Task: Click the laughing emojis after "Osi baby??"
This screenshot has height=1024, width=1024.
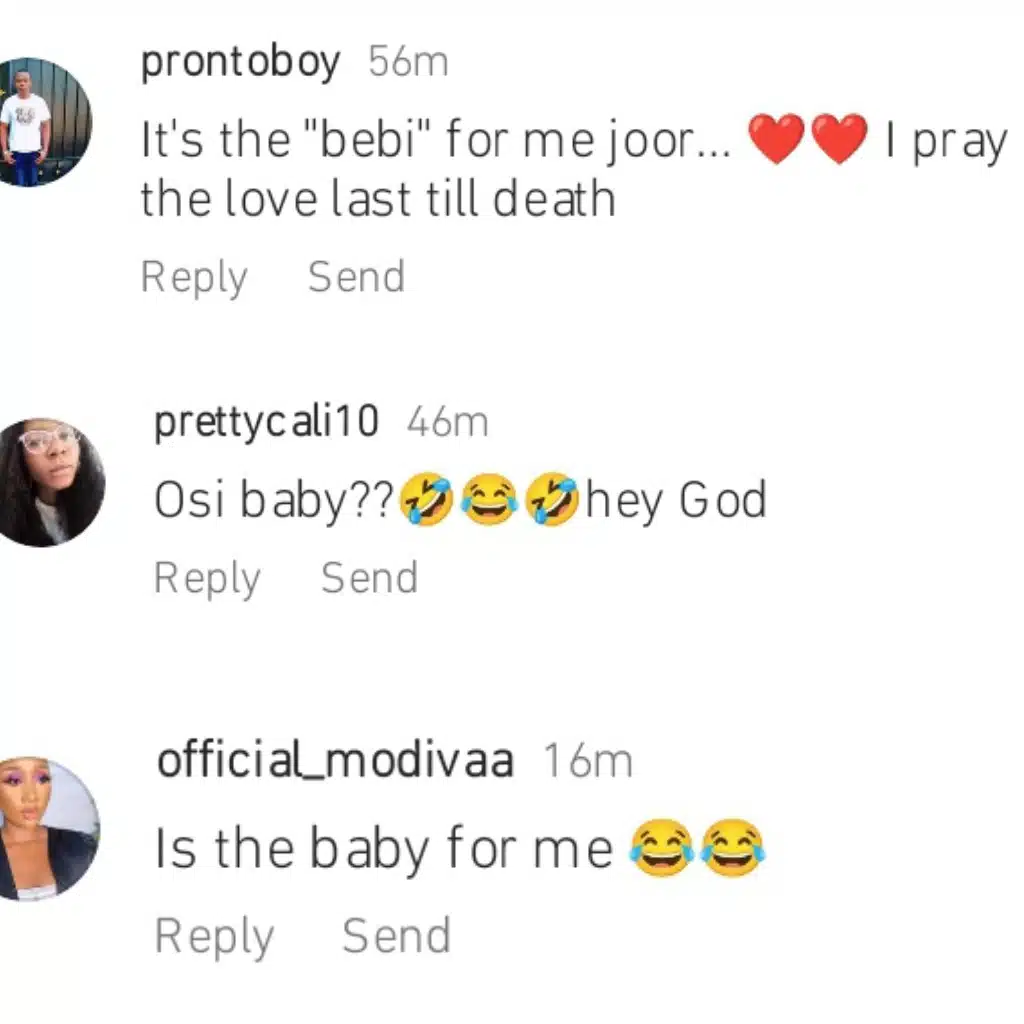Action: (x=489, y=500)
